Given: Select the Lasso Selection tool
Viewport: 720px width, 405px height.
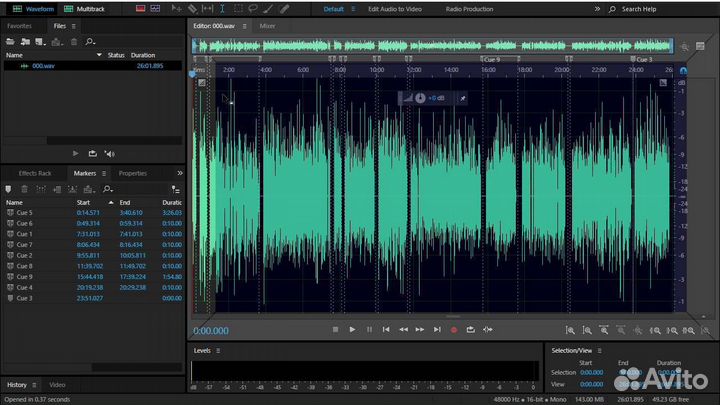Looking at the screenshot, I should tap(253, 9).
